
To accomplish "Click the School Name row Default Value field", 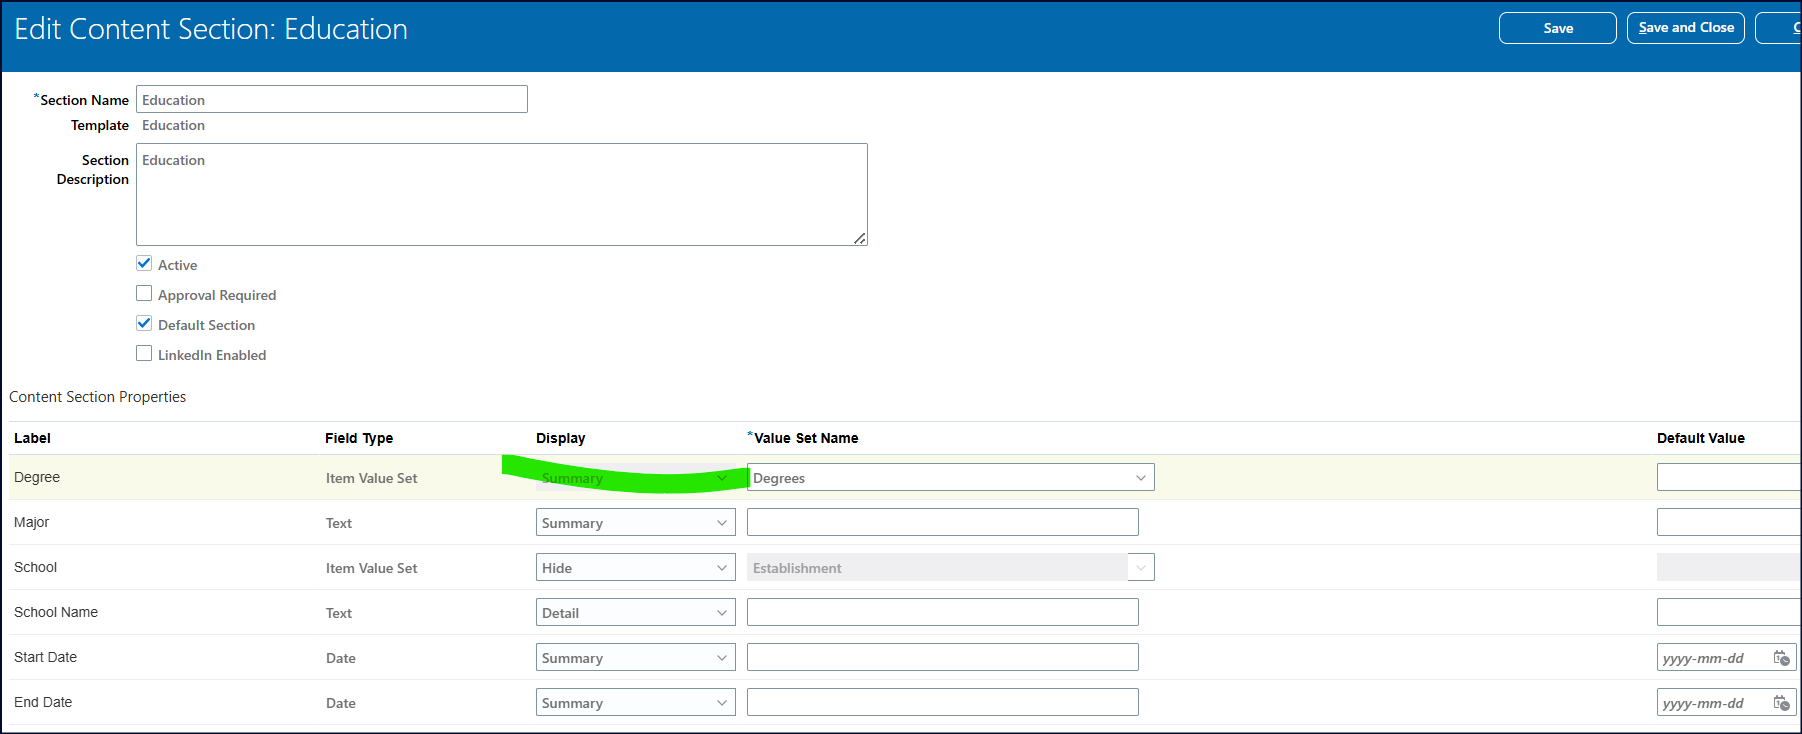I will 1729,612.
